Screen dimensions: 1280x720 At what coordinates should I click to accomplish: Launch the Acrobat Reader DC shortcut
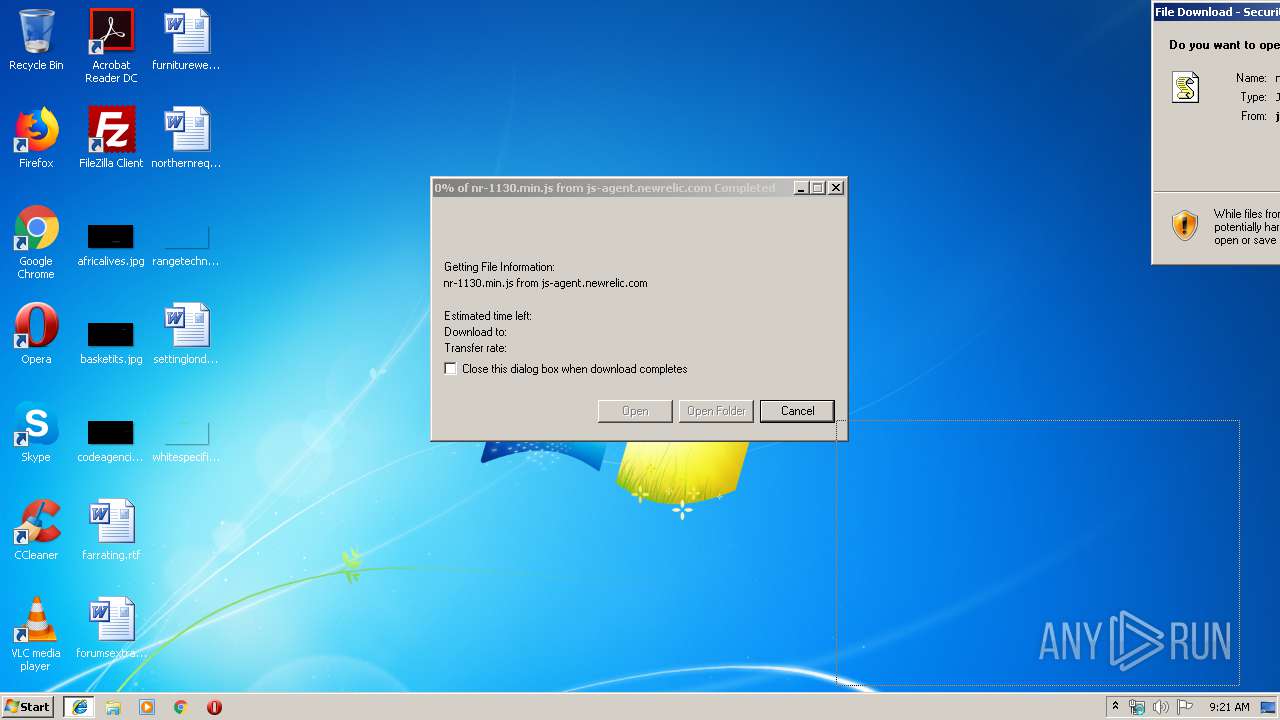(111, 46)
